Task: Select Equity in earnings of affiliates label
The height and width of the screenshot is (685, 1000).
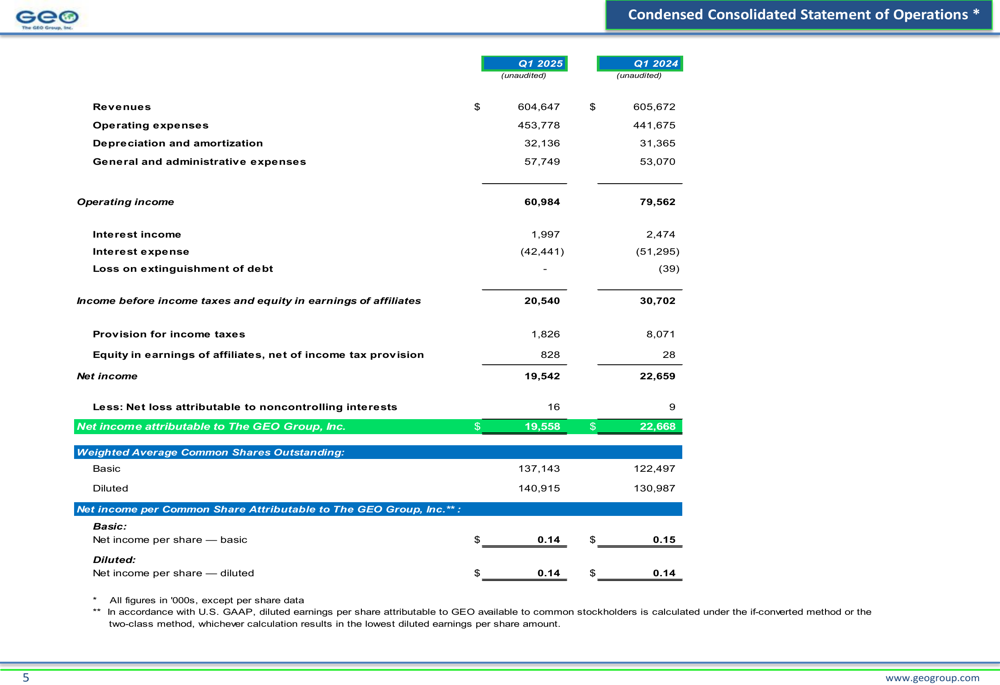Action: point(258,355)
